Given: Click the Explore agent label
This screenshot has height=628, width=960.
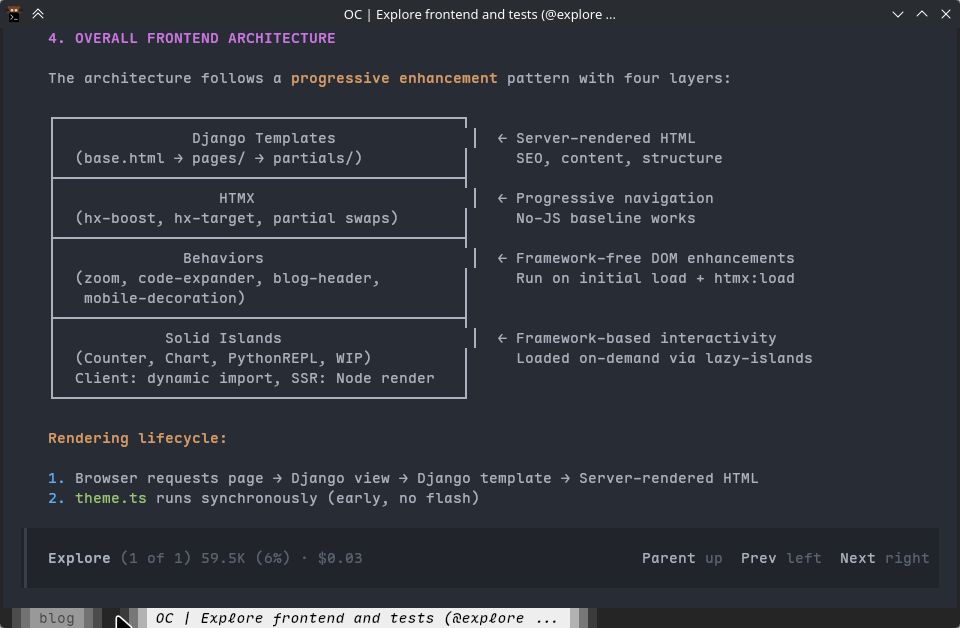Looking at the screenshot, I should click(80, 558).
